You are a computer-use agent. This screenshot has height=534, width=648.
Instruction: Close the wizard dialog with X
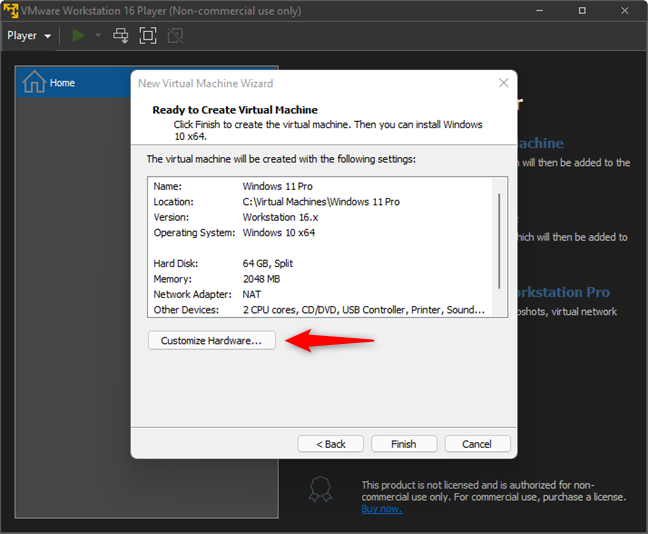click(503, 83)
